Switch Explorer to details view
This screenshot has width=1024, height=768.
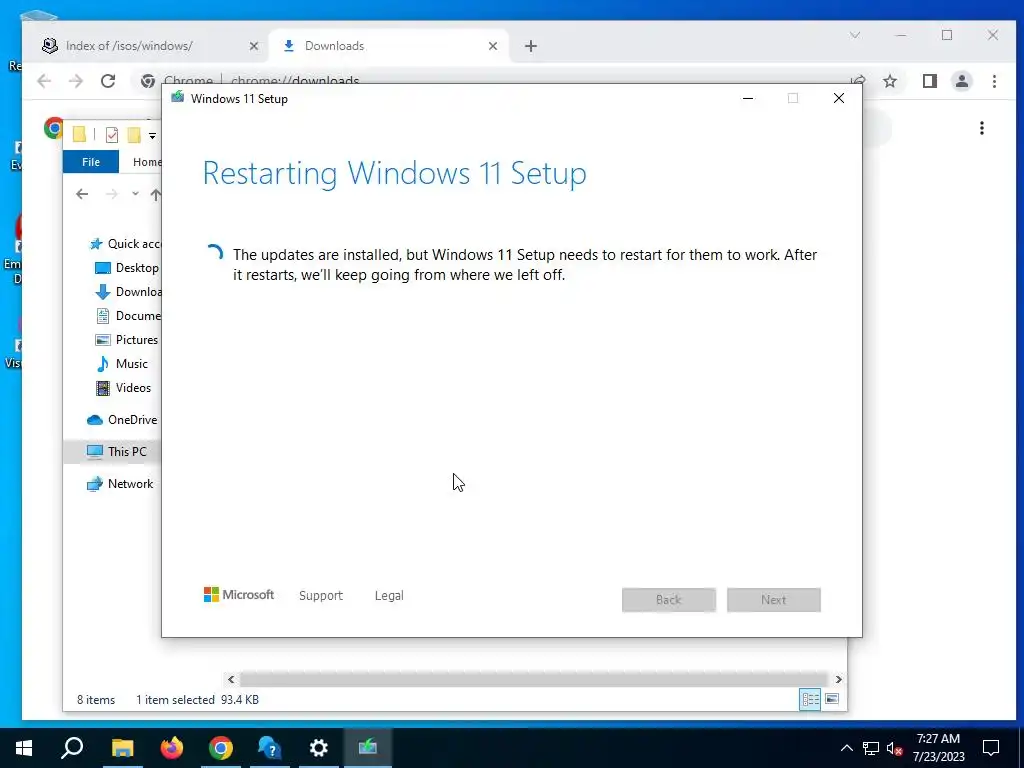[x=810, y=699]
